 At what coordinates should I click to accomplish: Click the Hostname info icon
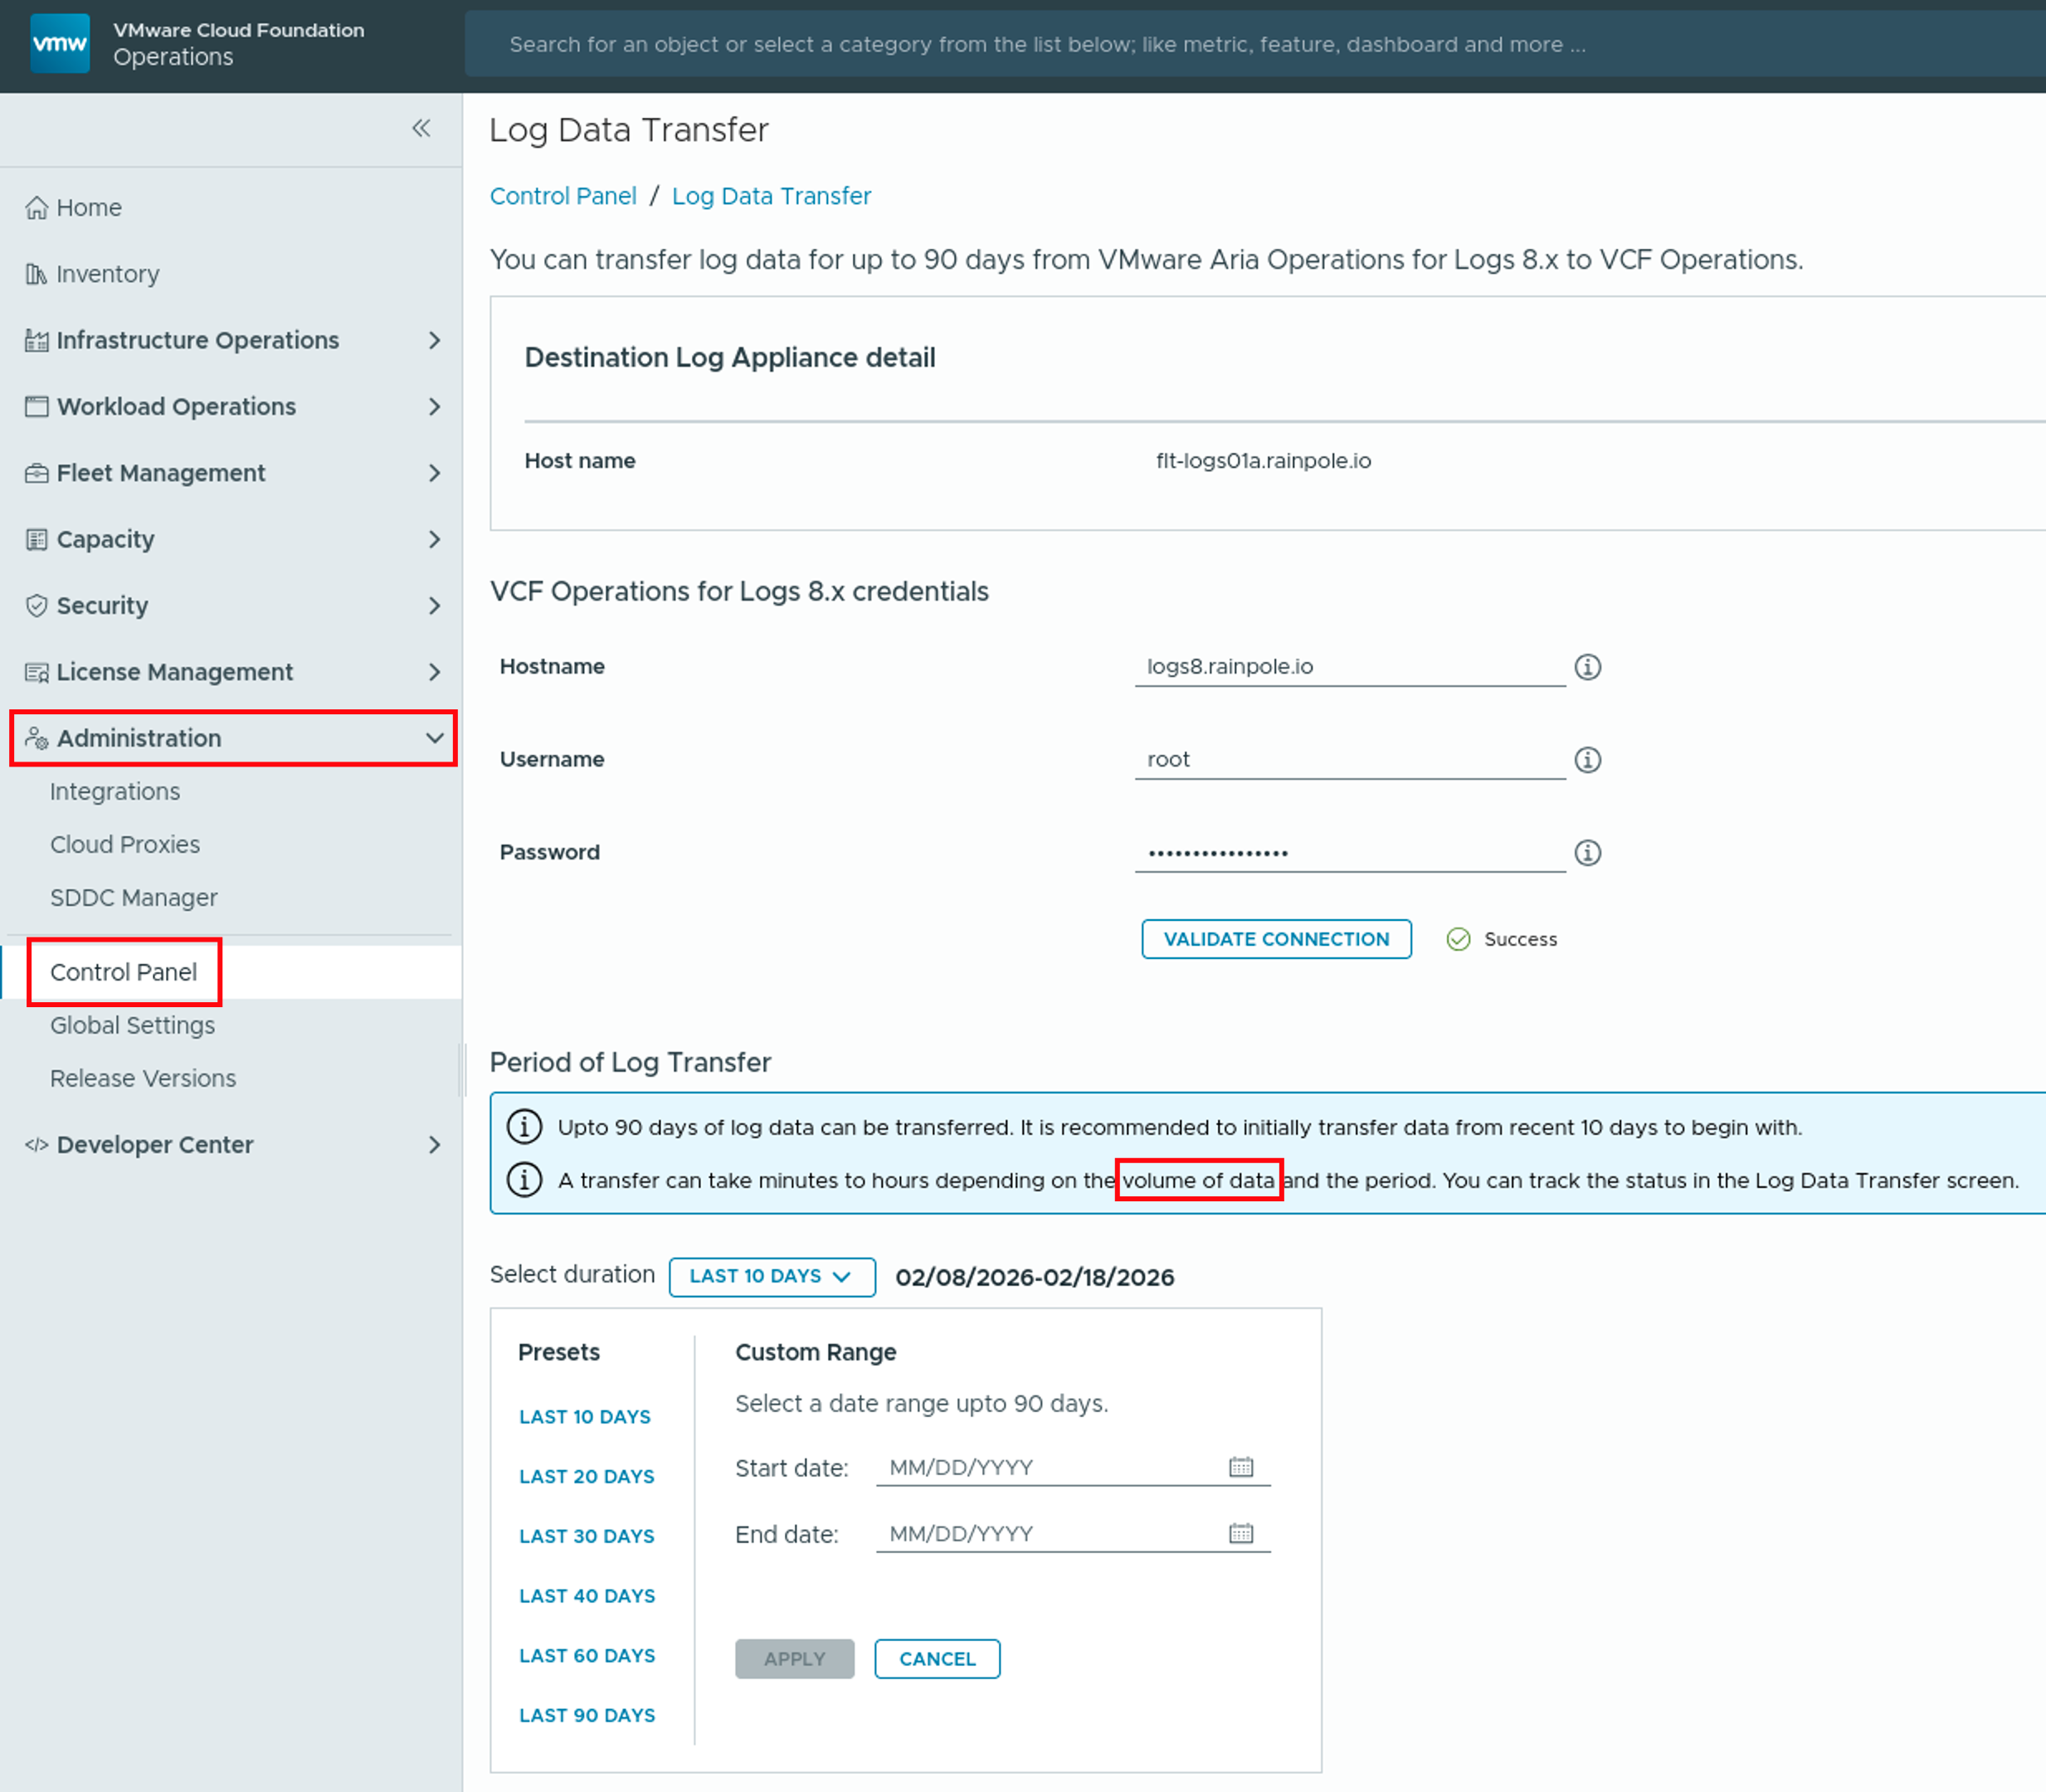point(1587,667)
